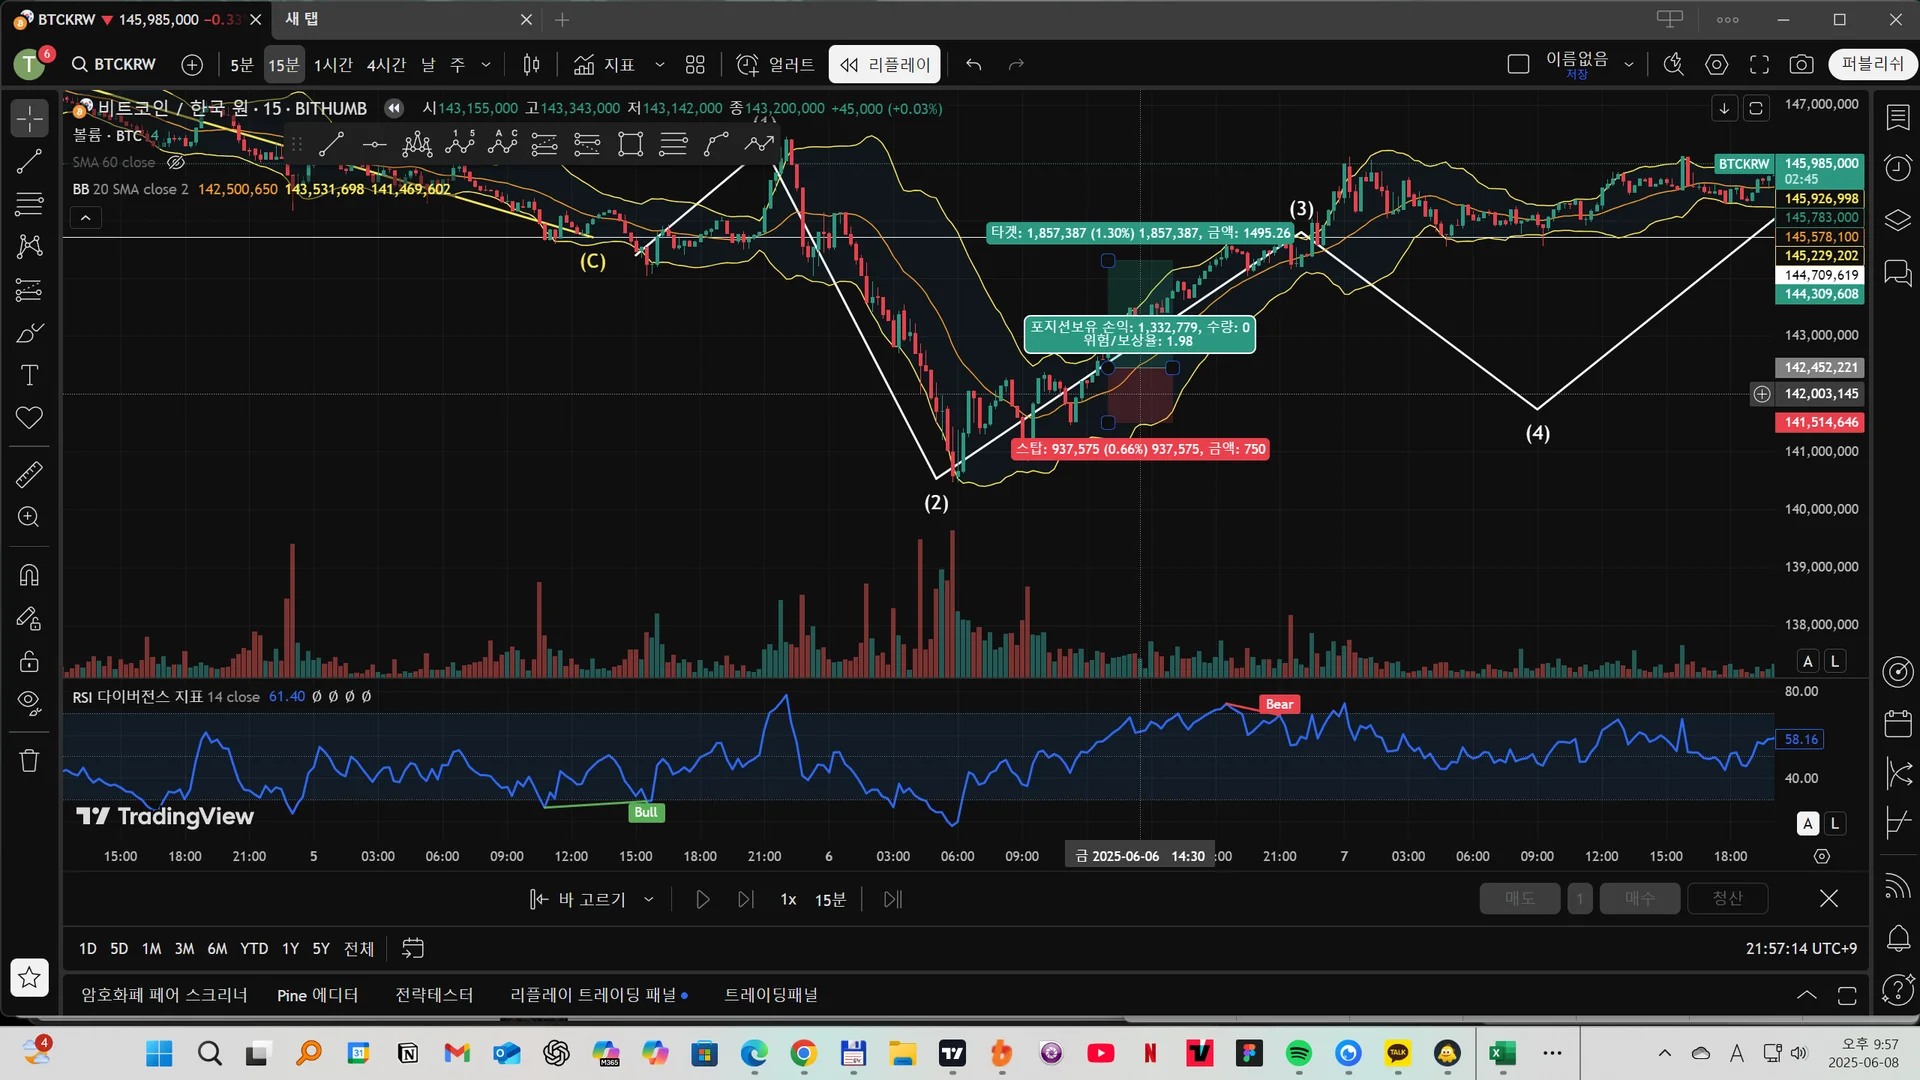This screenshot has height=1080, width=1920.
Task: Toggle the lock all drawings icon
Action: tap(29, 661)
